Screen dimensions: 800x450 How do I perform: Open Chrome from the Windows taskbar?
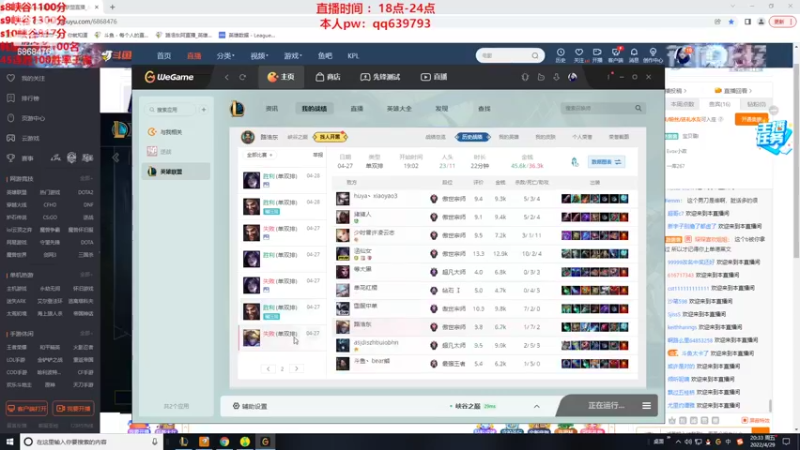coord(224,441)
